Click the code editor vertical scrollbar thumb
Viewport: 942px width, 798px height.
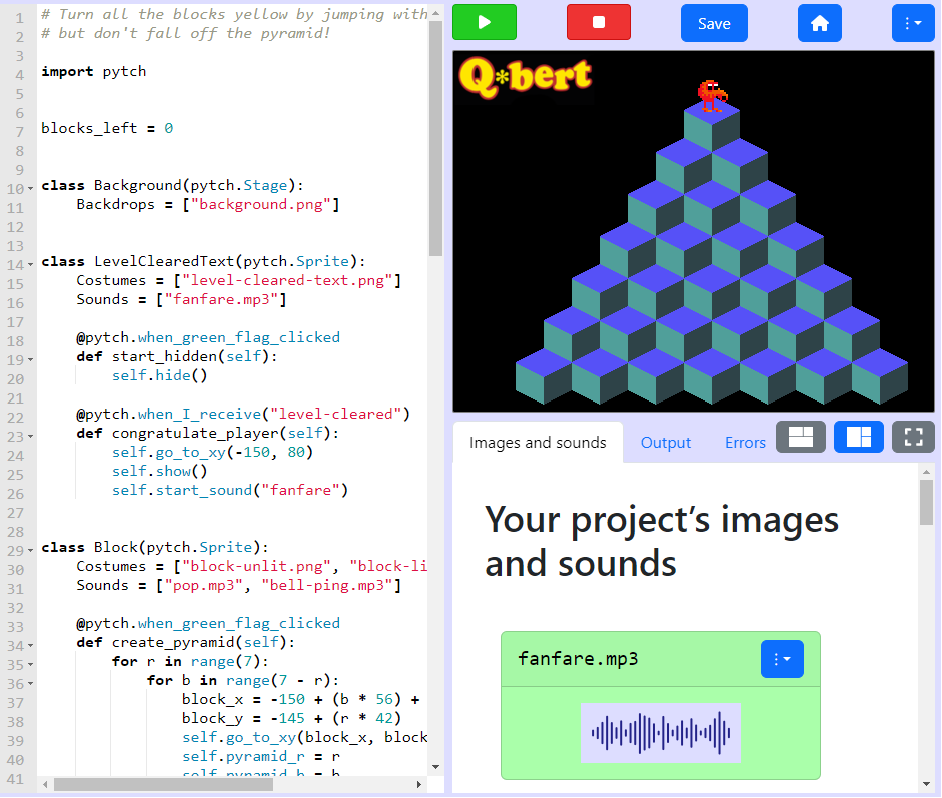(x=435, y=138)
